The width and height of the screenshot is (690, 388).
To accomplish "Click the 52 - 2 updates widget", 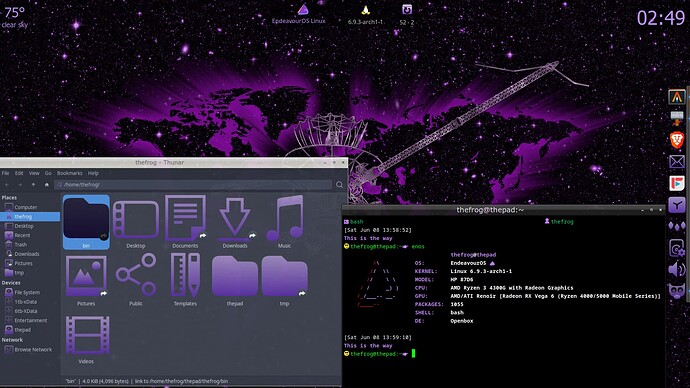I will pos(407,14).
